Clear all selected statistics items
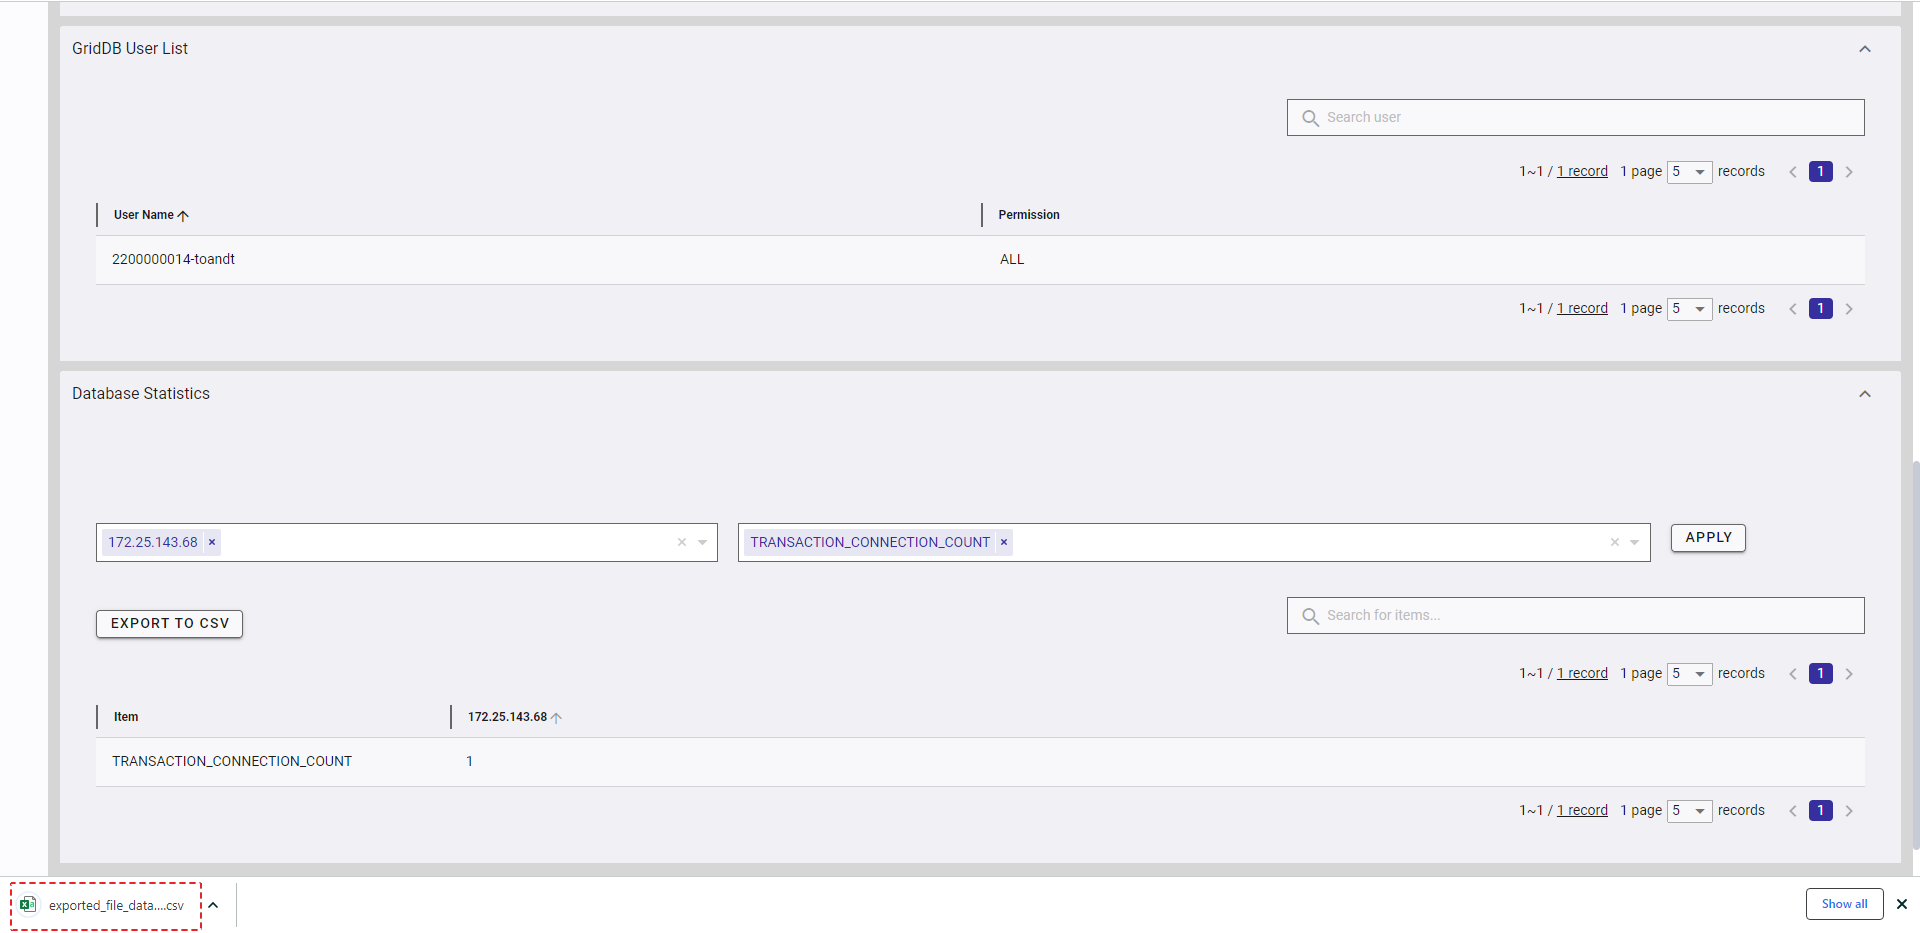Viewport: 1920px width, 933px height. pyautogui.click(x=1614, y=542)
